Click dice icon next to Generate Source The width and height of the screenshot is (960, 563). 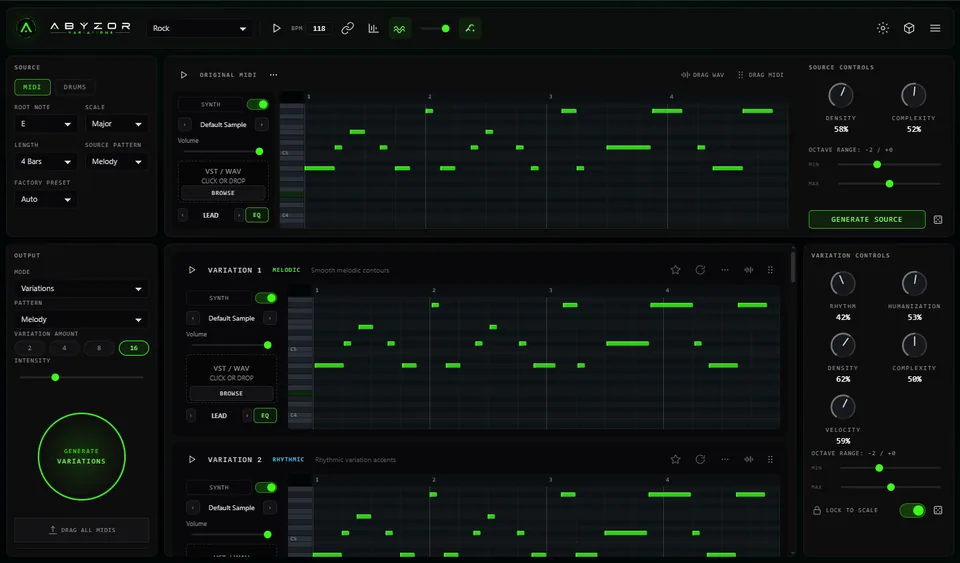(938, 220)
